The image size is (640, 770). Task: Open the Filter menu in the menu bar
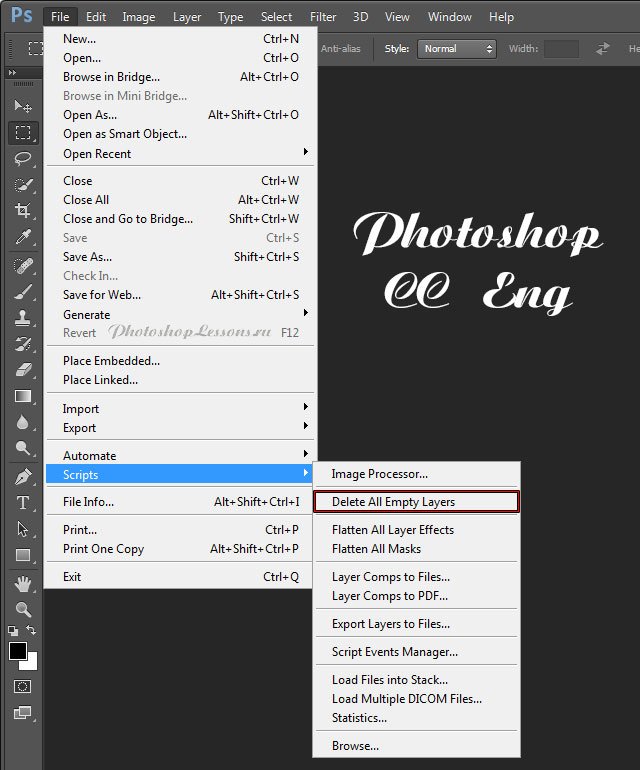click(x=323, y=16)
